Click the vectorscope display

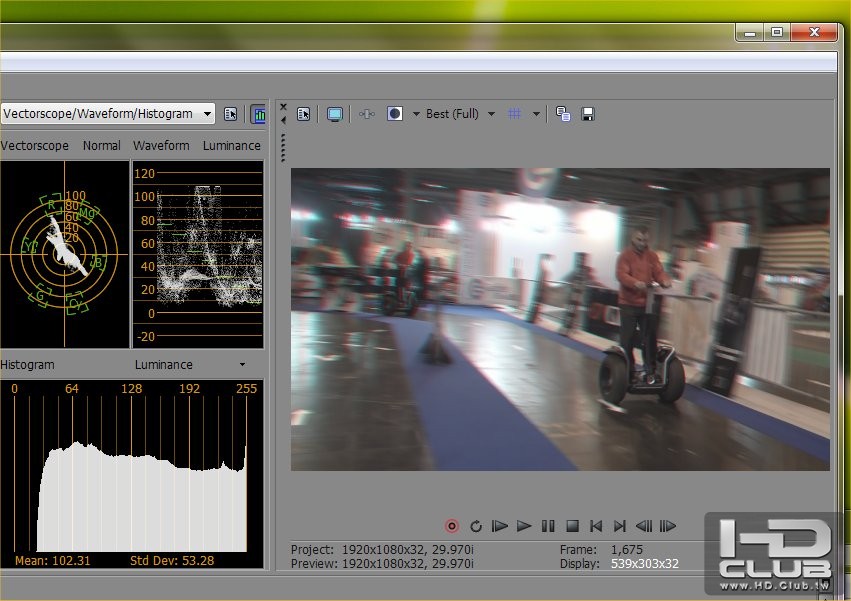point(65,254)
